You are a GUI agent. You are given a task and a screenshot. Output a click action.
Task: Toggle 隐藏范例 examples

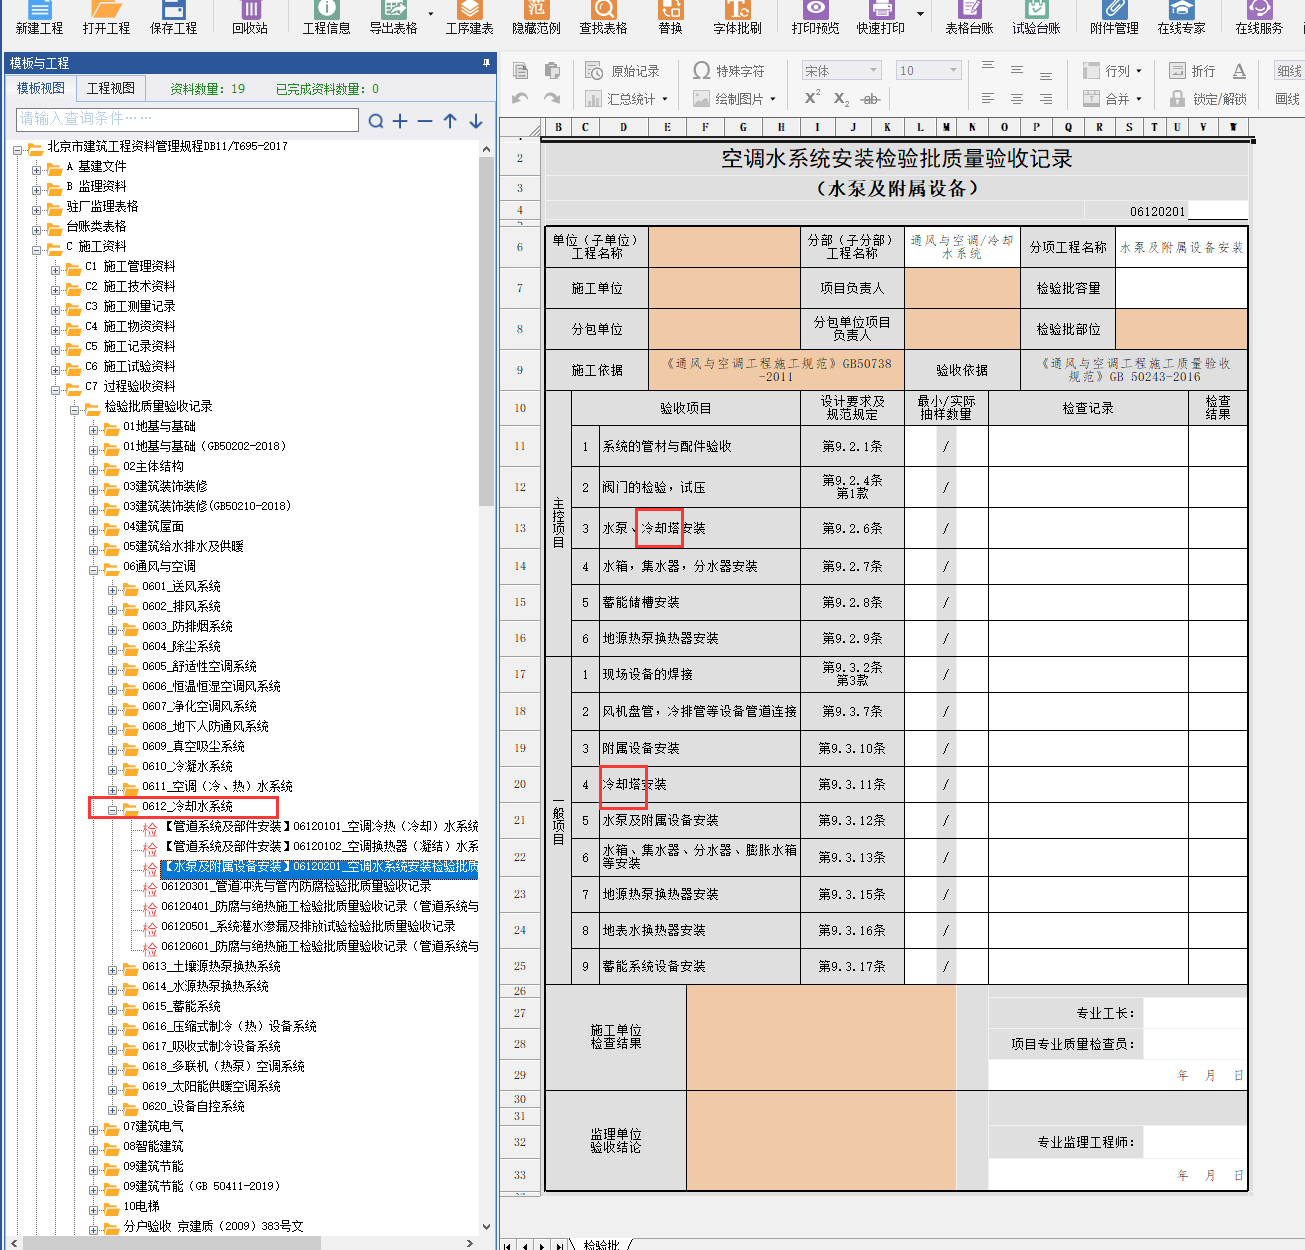click(536, 18)
